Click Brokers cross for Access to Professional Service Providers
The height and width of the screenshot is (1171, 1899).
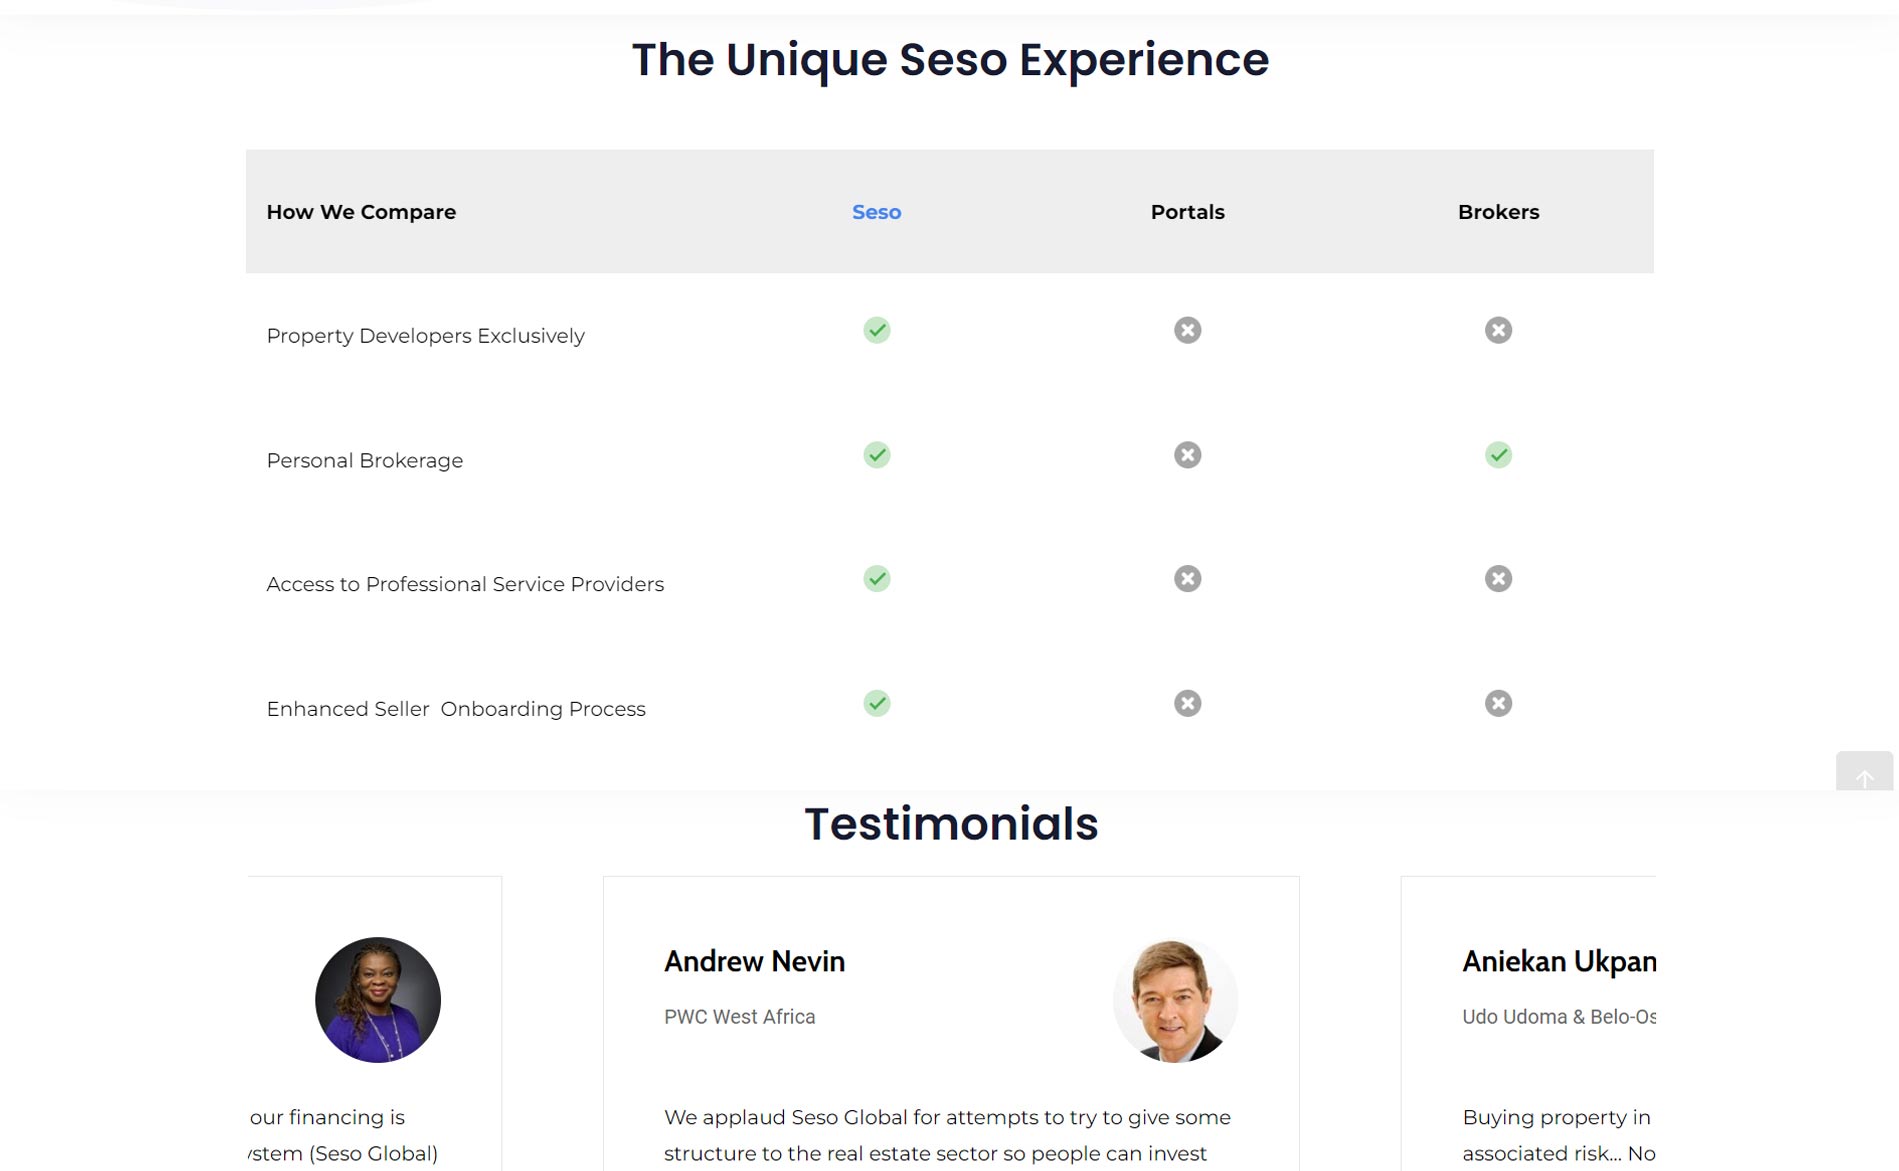[1498, 579]
